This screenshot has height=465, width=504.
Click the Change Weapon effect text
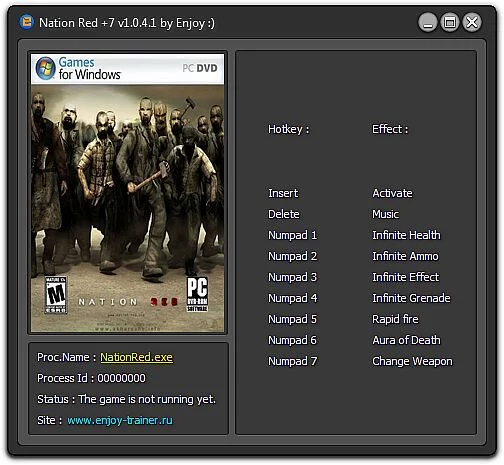coord(412,361)
